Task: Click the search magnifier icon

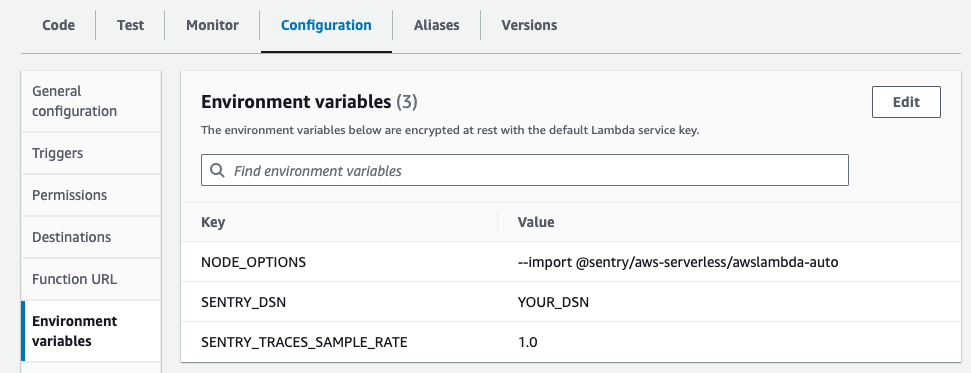Action: (217, 170)
